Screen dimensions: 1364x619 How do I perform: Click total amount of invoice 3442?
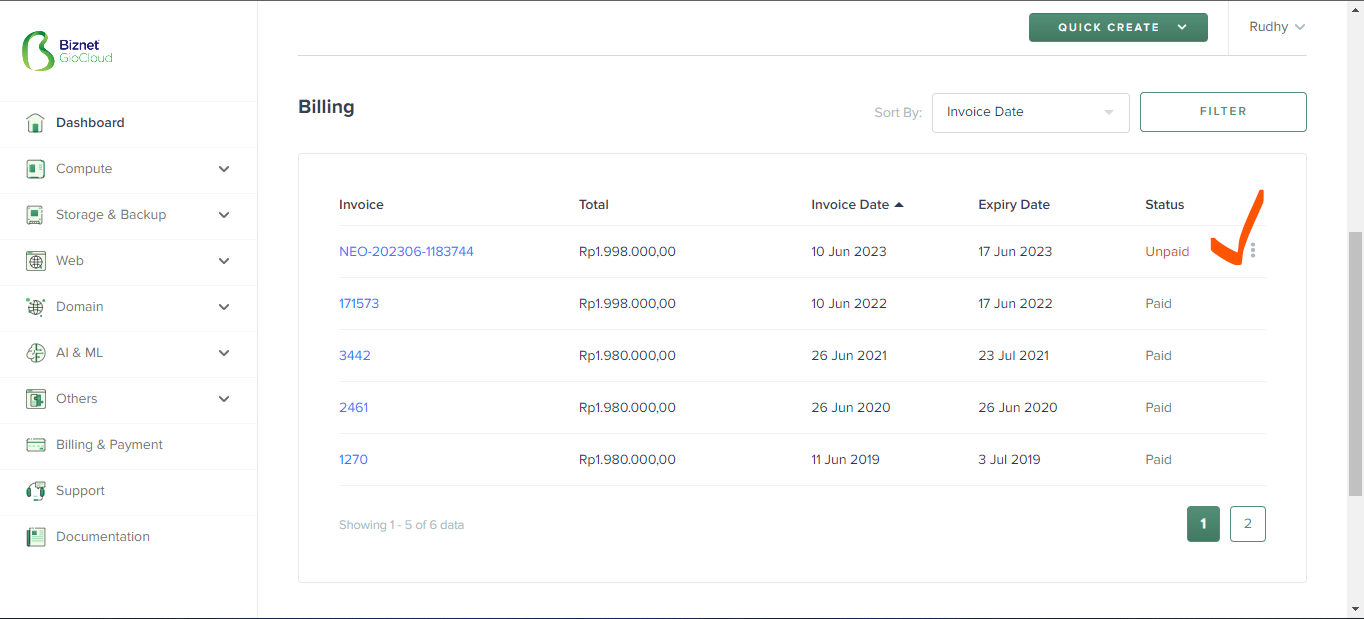tap(627, 355)
